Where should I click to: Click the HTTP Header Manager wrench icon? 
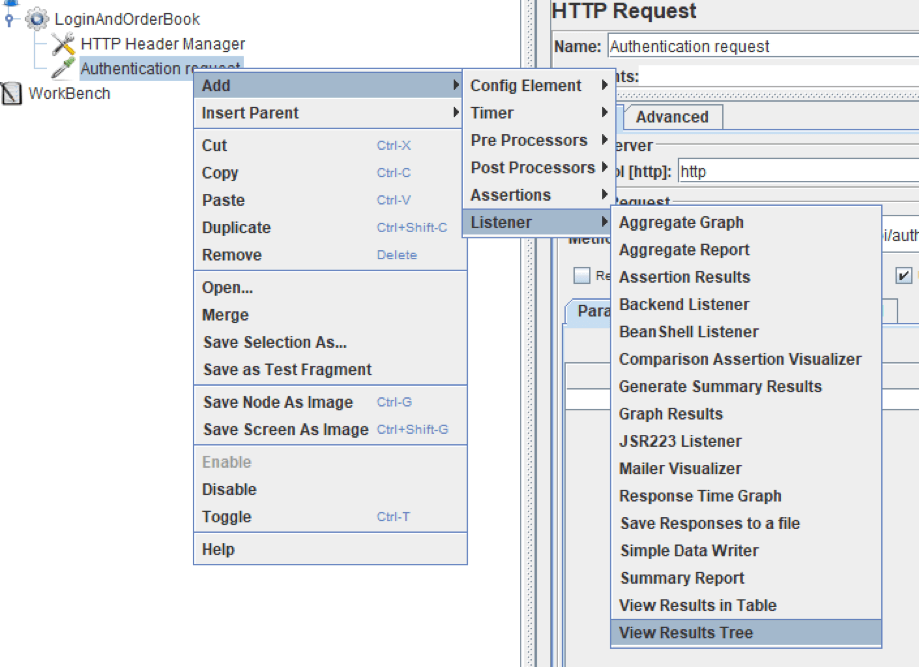click(63, 44)
